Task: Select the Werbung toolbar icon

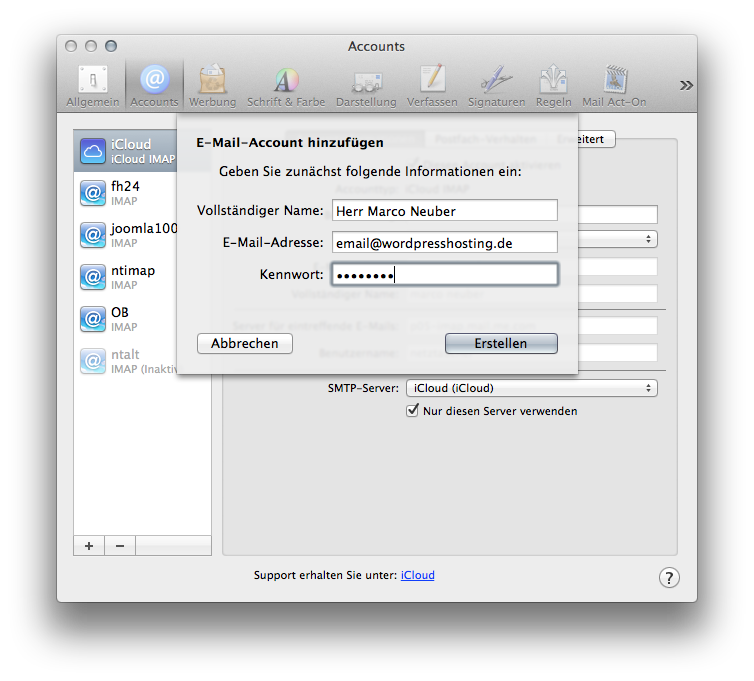Action: 212,86
